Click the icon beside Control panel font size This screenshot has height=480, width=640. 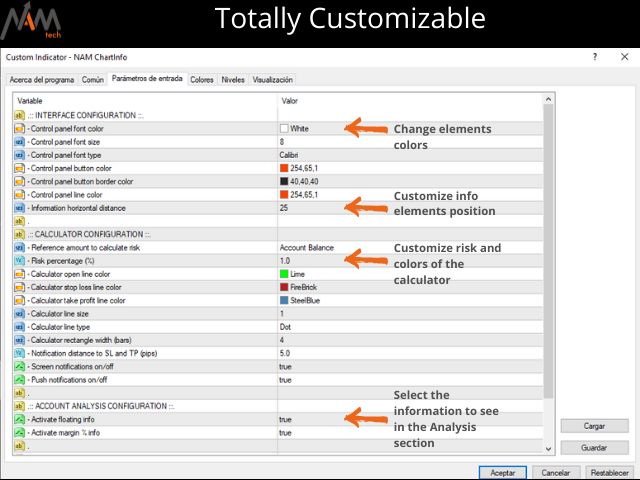point(19,142)
